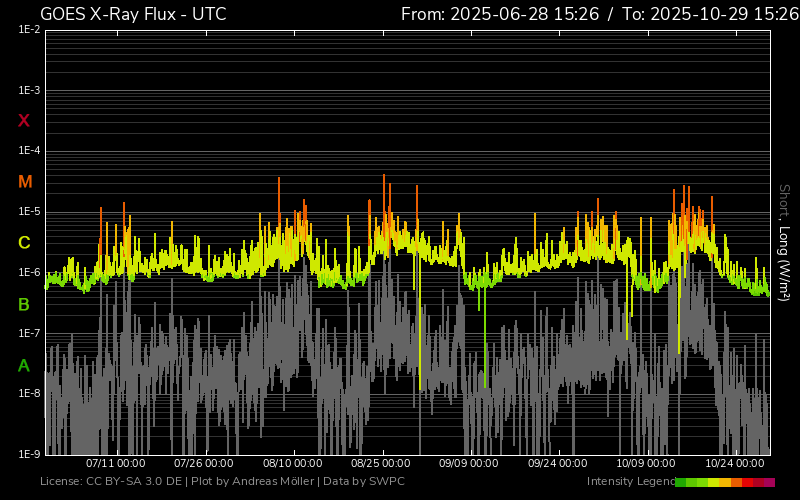The width and height of the screenshot is (800, 500).
Task: Select the 07/11 00:00 time axis tick
Action: click(116, 464)
